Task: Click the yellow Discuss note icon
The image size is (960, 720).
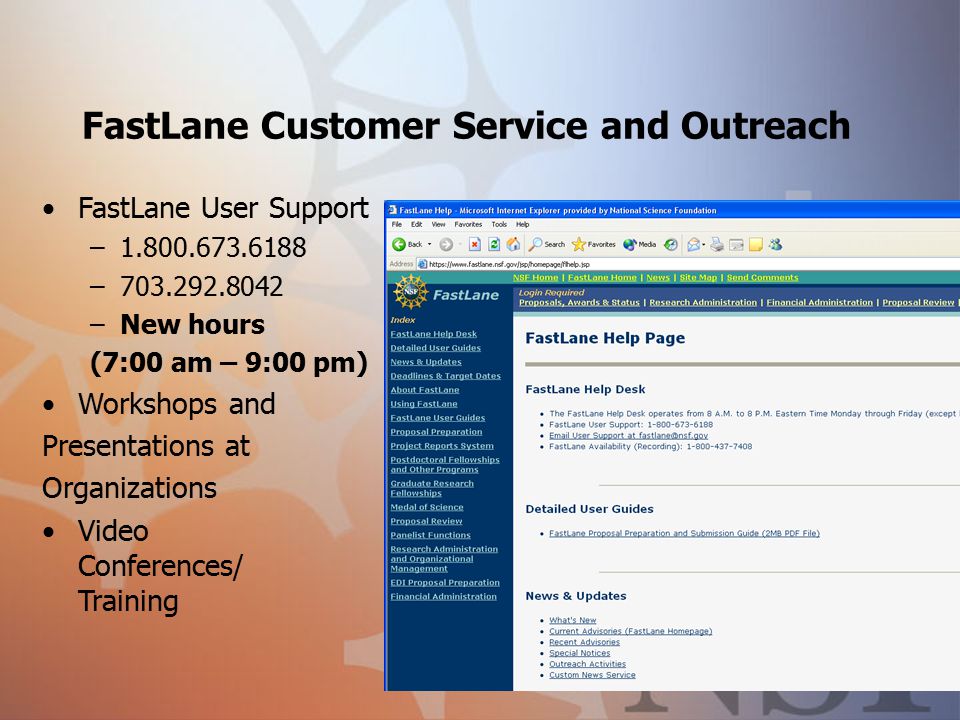Action: coord(756,244)
